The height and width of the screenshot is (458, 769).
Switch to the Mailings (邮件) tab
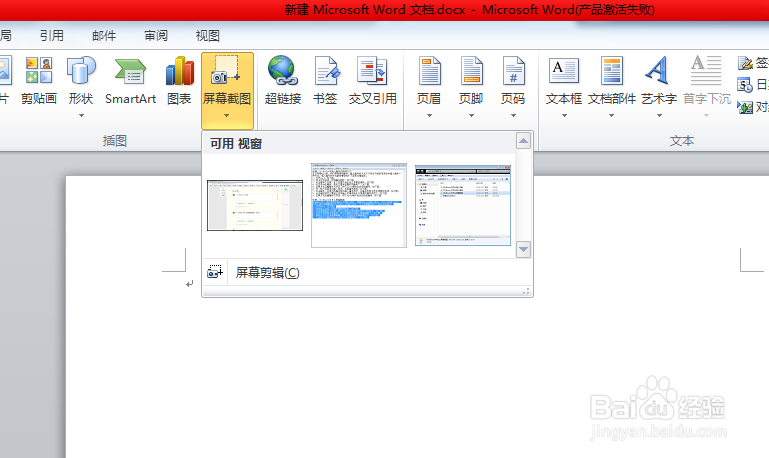point(104,36)
